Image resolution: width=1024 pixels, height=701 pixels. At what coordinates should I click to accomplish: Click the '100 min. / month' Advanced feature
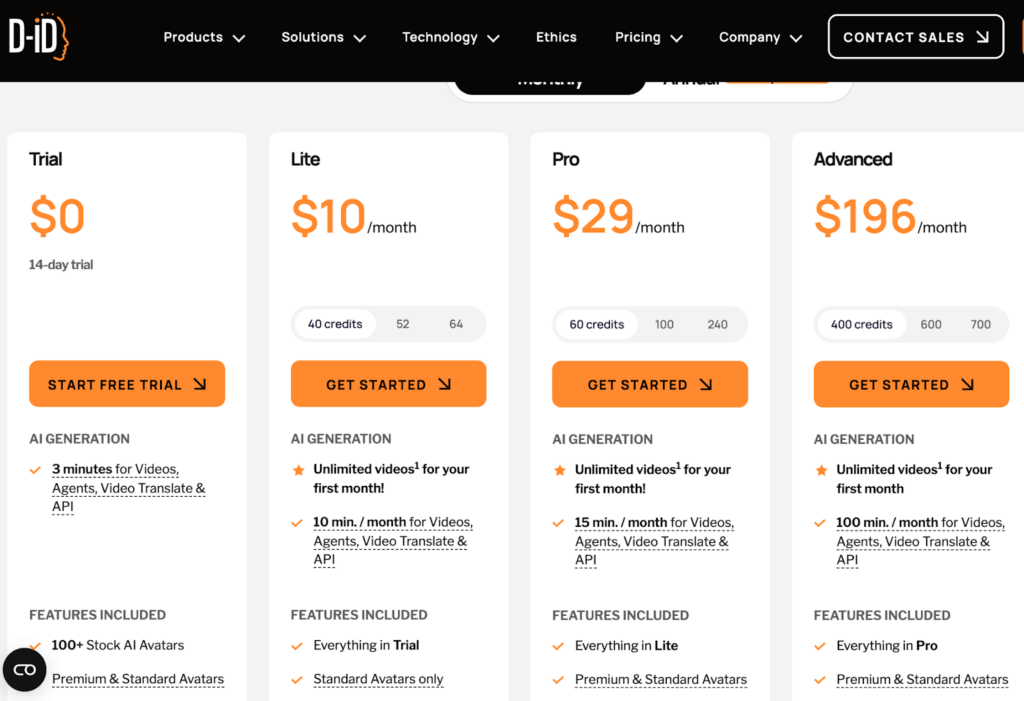pos(920,541)
